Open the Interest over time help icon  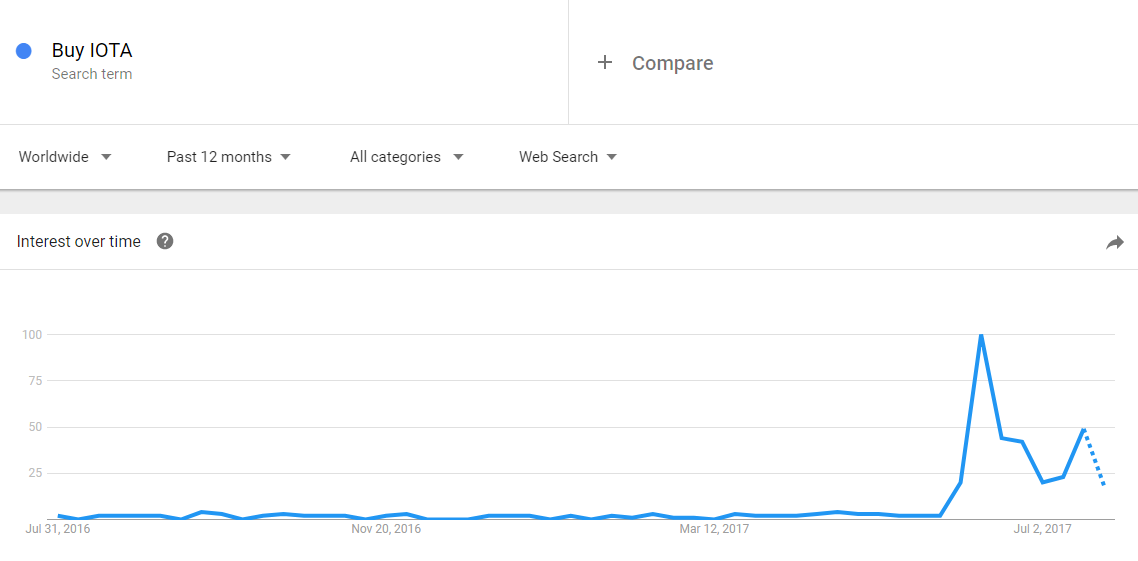coord(165,242)
